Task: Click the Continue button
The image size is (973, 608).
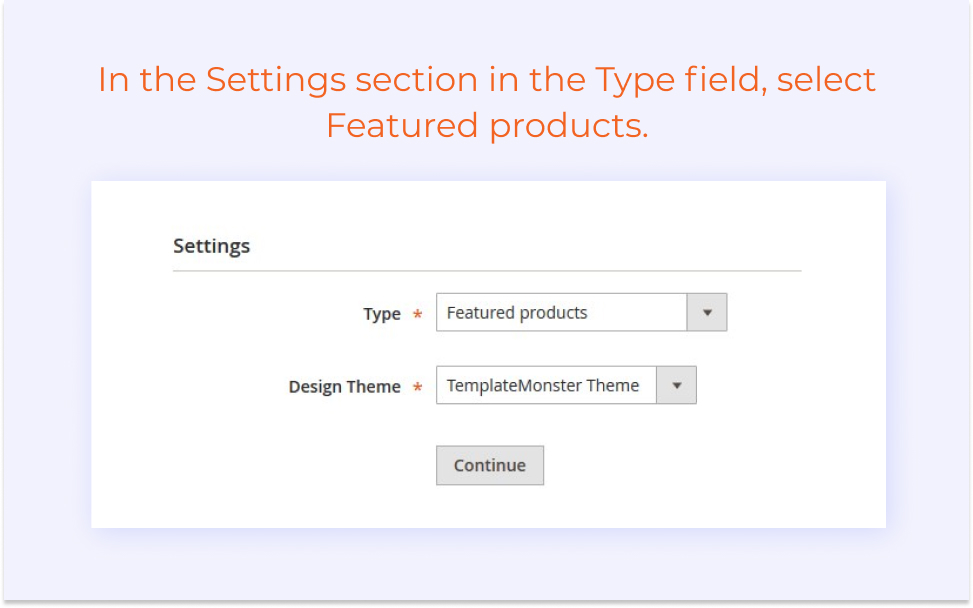Action: (x=490, y=465)
